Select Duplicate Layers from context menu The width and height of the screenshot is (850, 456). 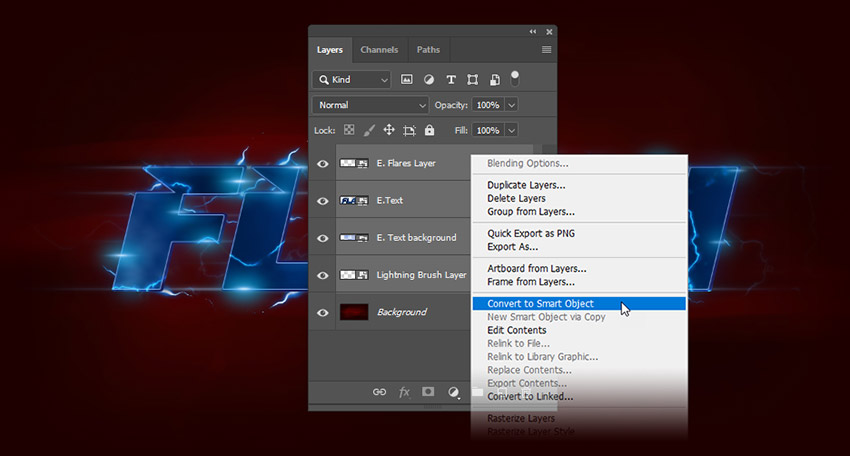tap(526, 185)
